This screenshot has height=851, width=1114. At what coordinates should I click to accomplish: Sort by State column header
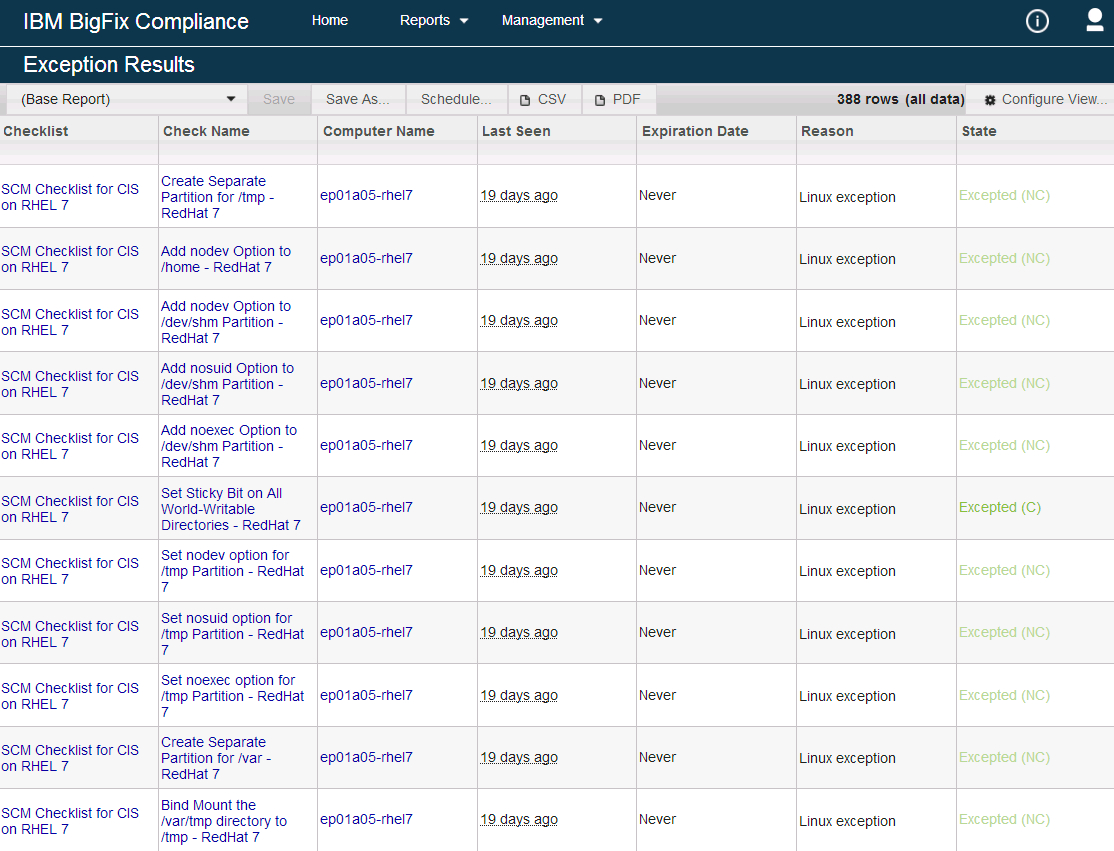pyautogui.click(x=979, y=131)
